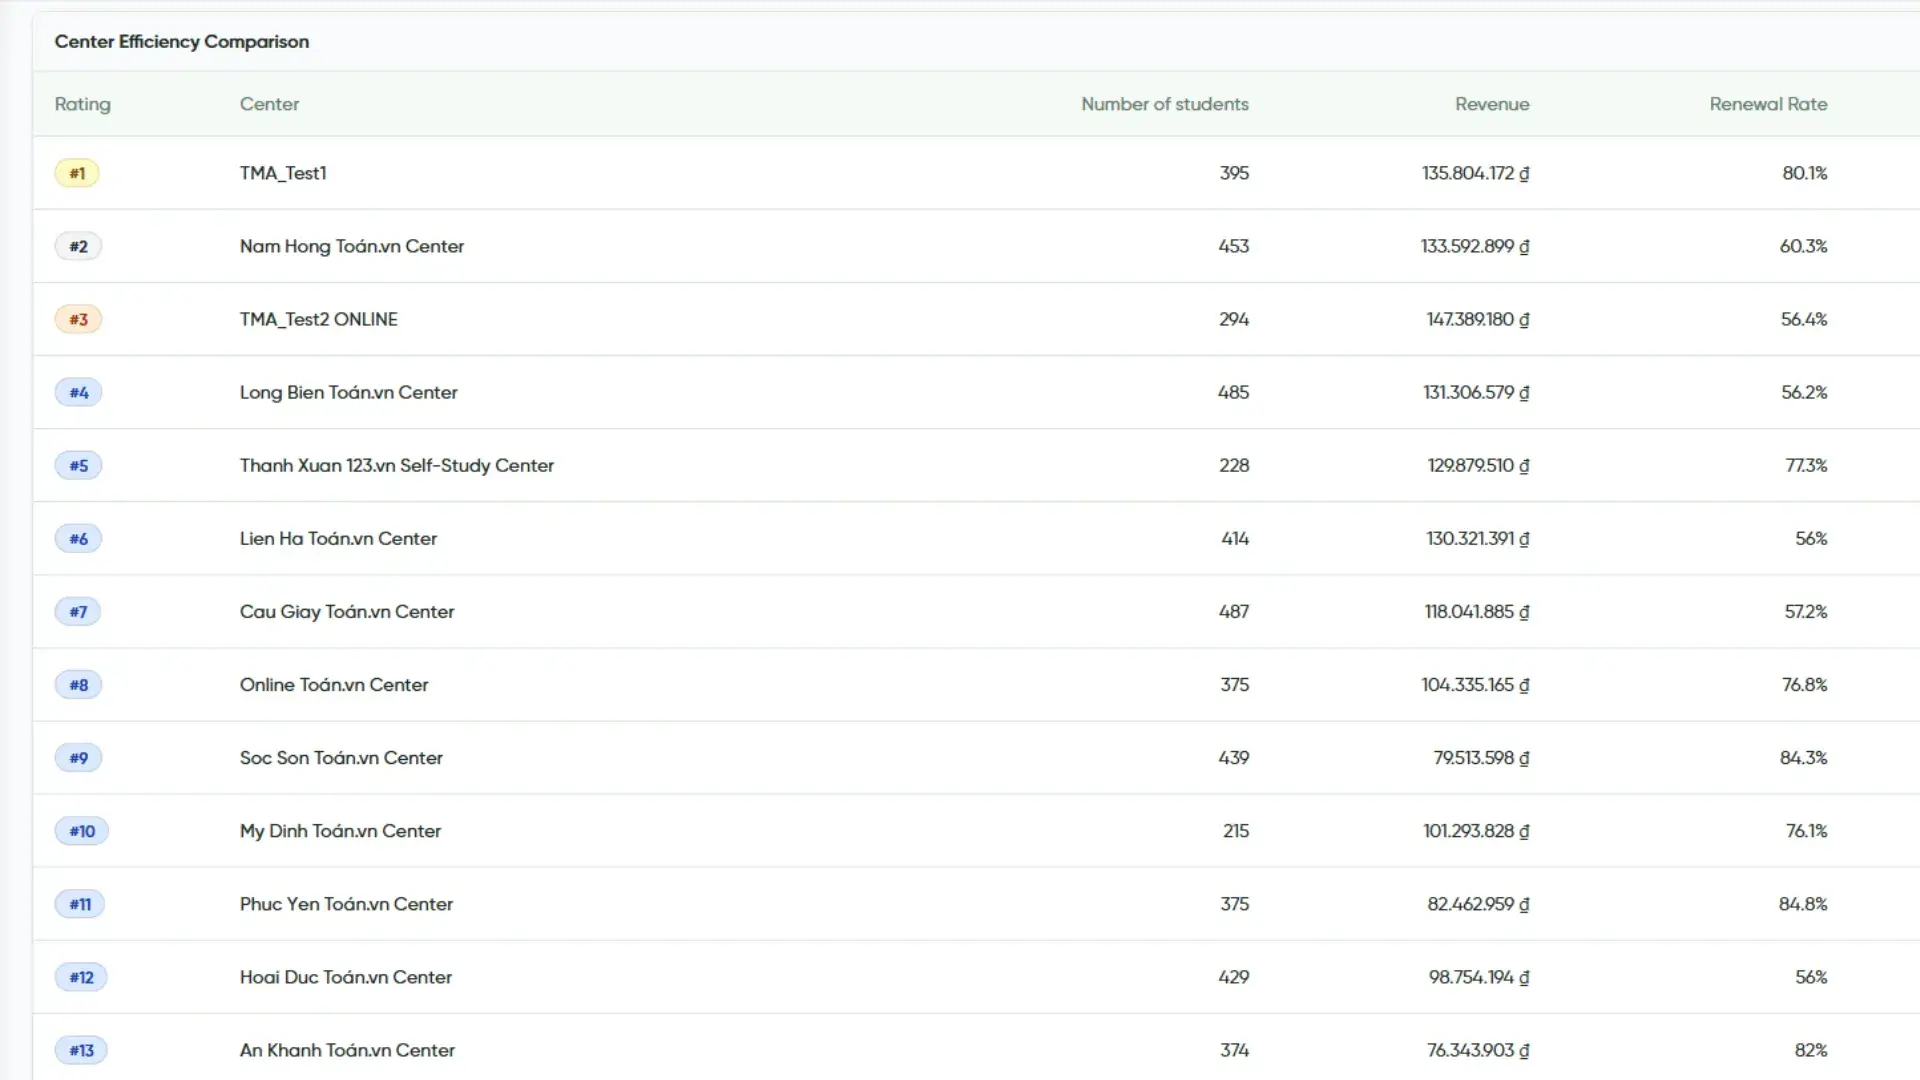
Task: Click the #12 rating badge
Action: (81, 977)
